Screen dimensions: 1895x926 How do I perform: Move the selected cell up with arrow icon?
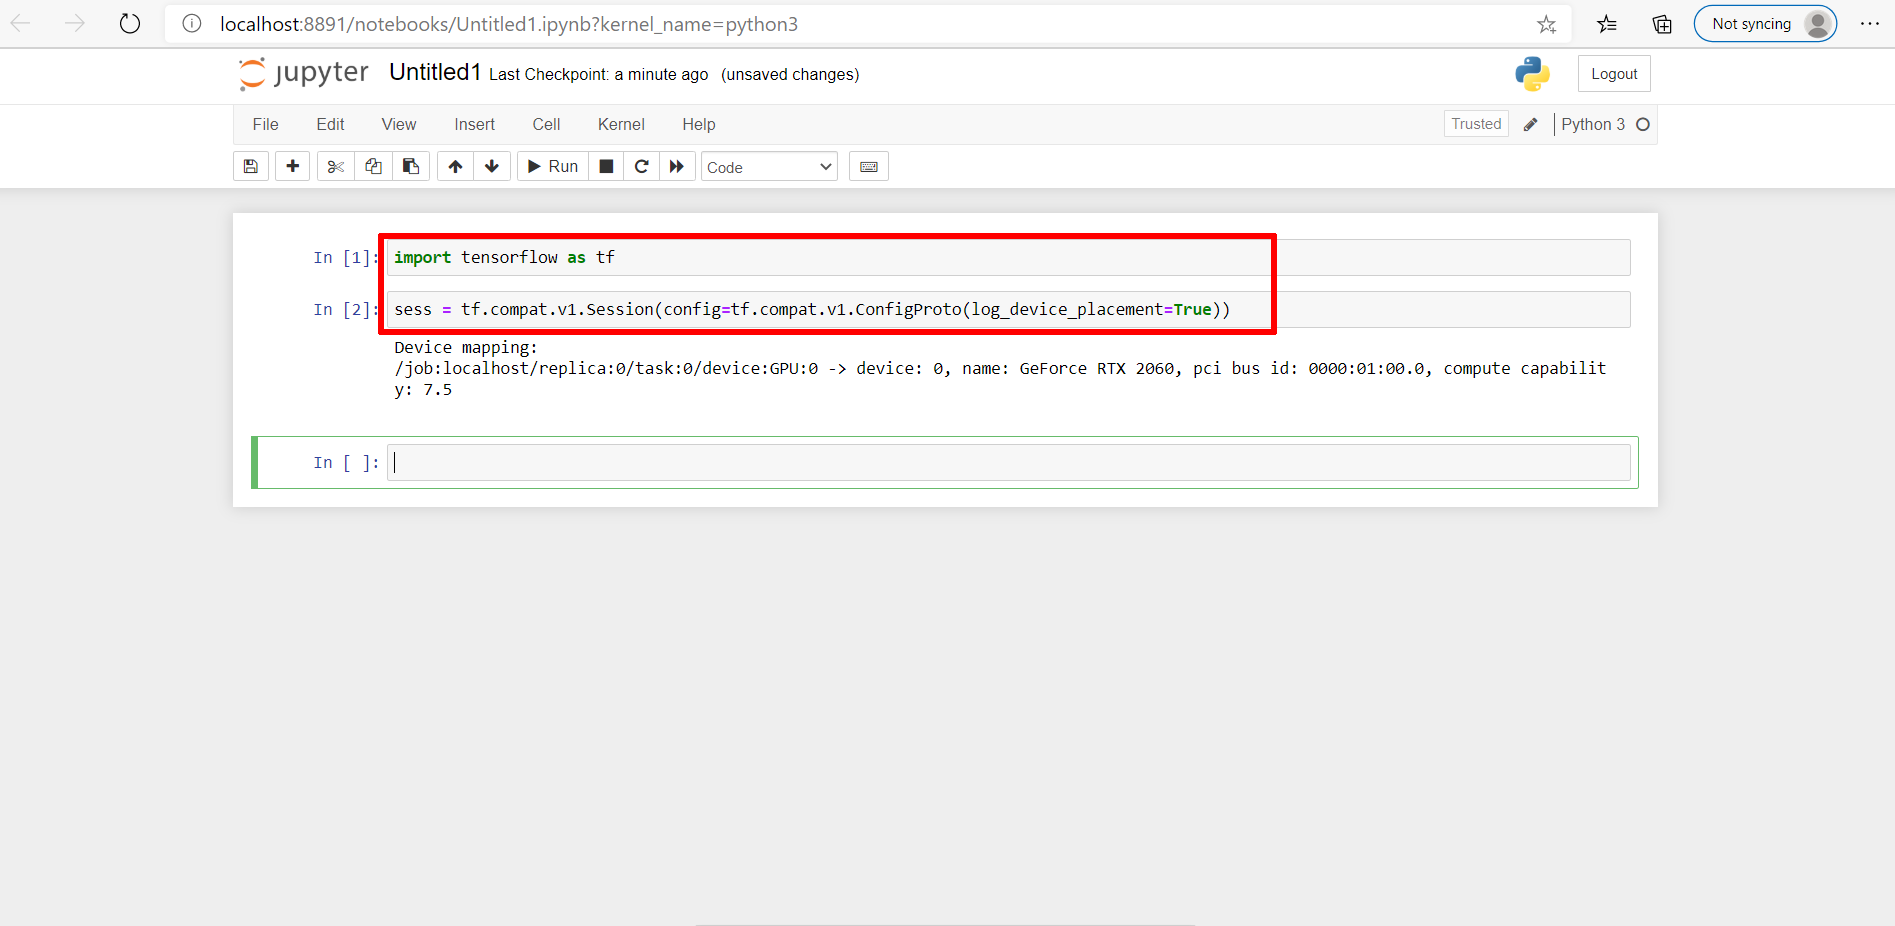click(455, 166)
